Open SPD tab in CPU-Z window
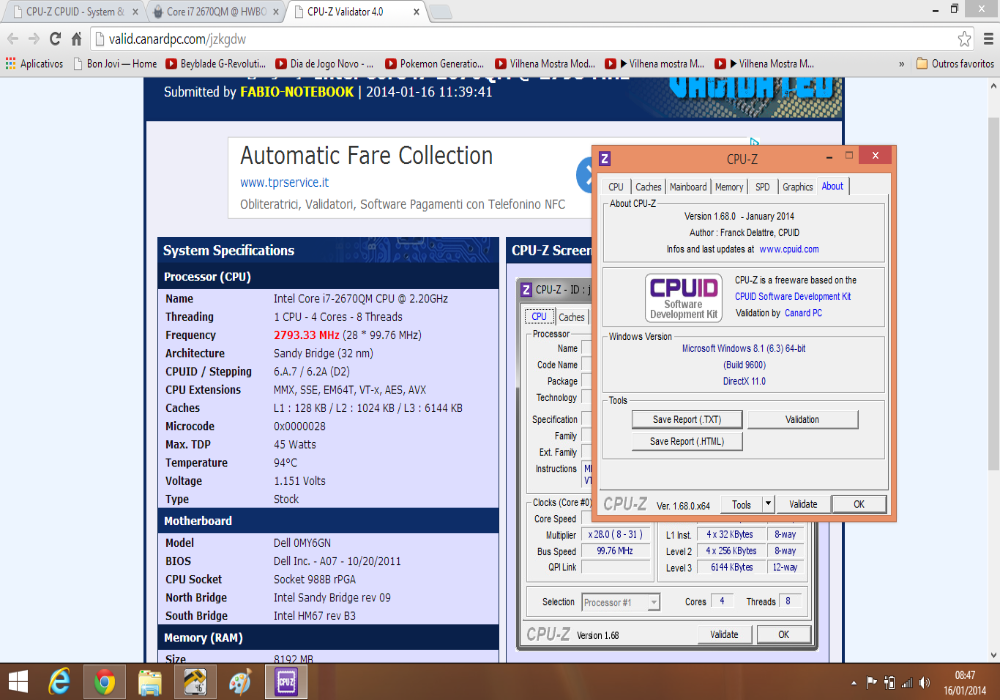 [x=762, y=187]
